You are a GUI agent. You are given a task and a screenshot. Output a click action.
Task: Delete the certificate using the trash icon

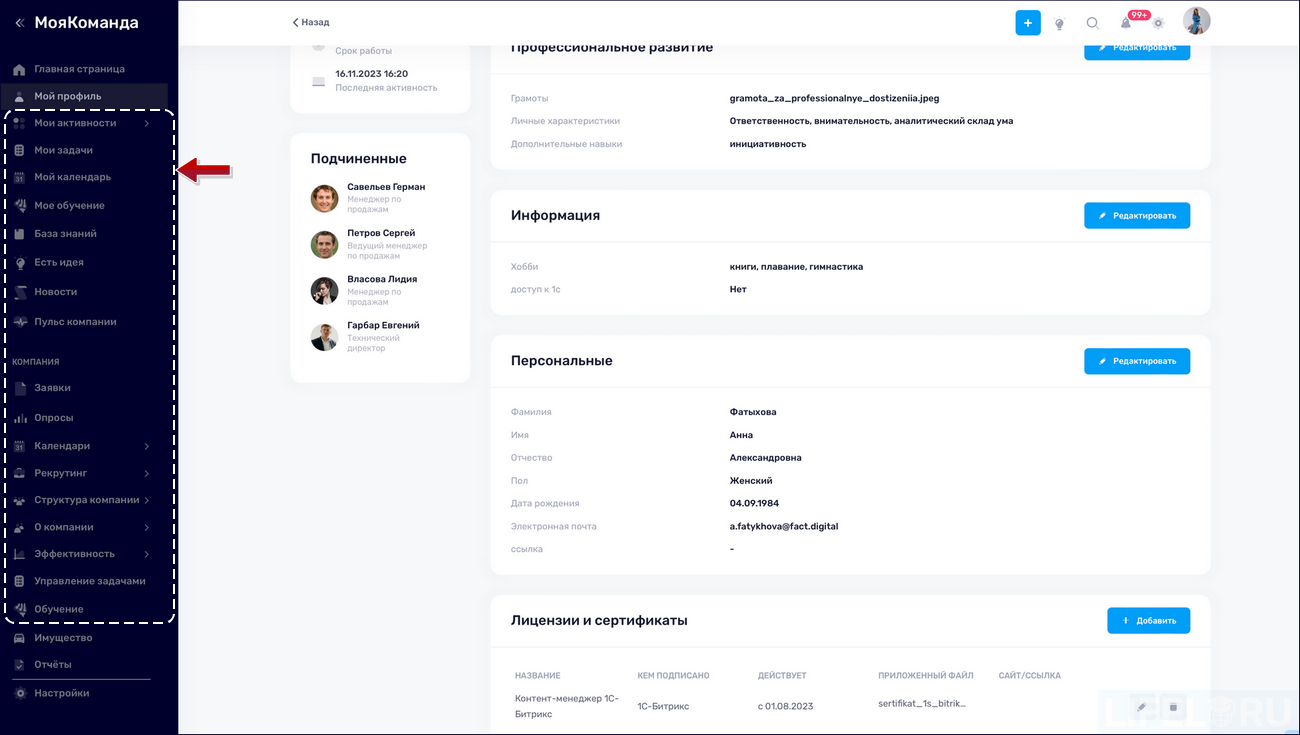click(1173, 707)
